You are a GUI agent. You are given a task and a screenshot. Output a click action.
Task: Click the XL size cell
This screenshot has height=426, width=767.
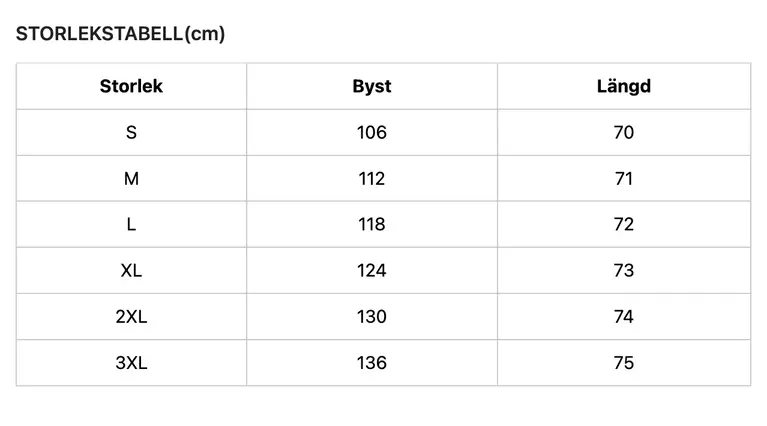[x=131, y=270]
